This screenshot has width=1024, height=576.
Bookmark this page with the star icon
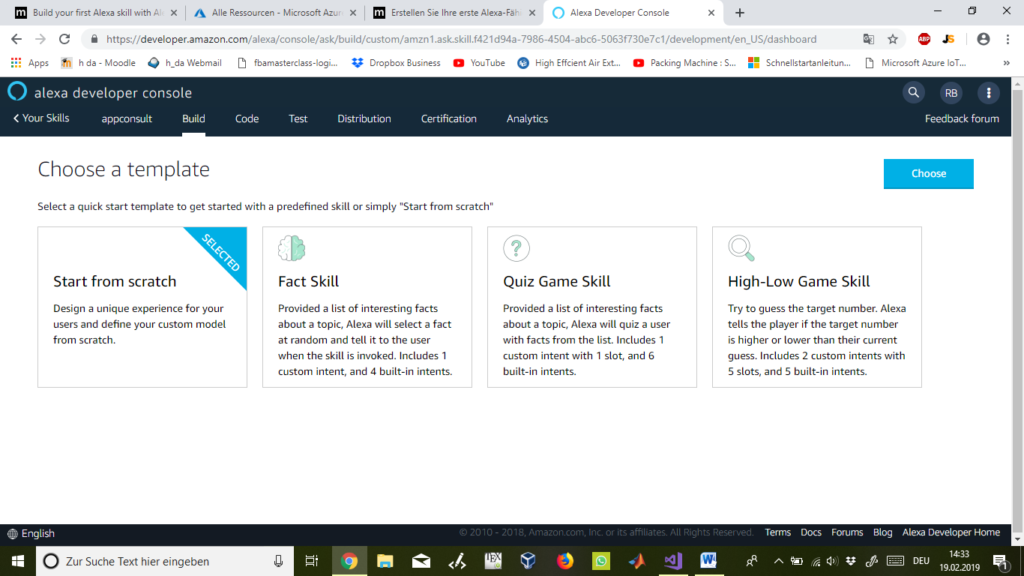click(x=892, y=39)
